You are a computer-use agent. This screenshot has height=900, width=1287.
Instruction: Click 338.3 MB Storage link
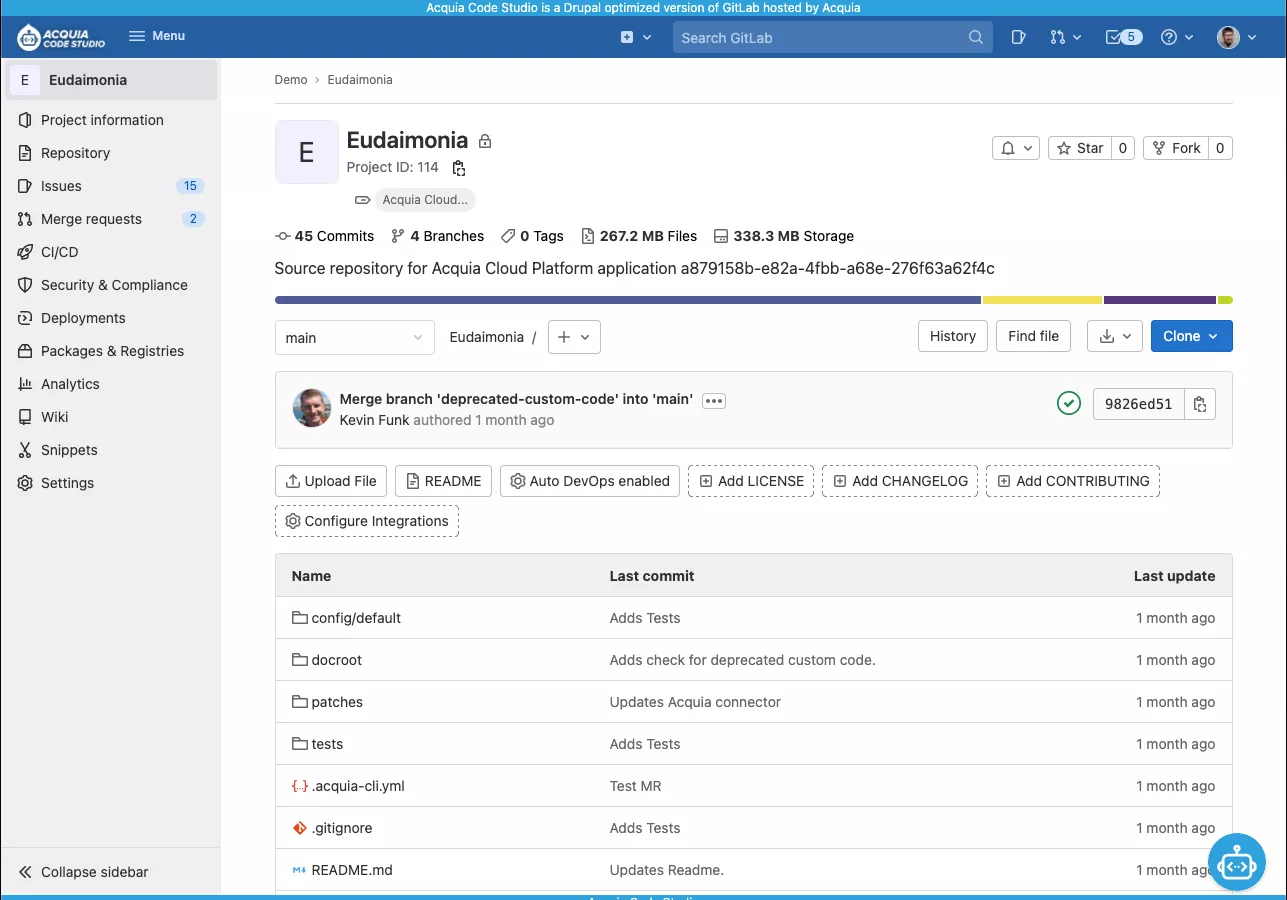point(785,236)
